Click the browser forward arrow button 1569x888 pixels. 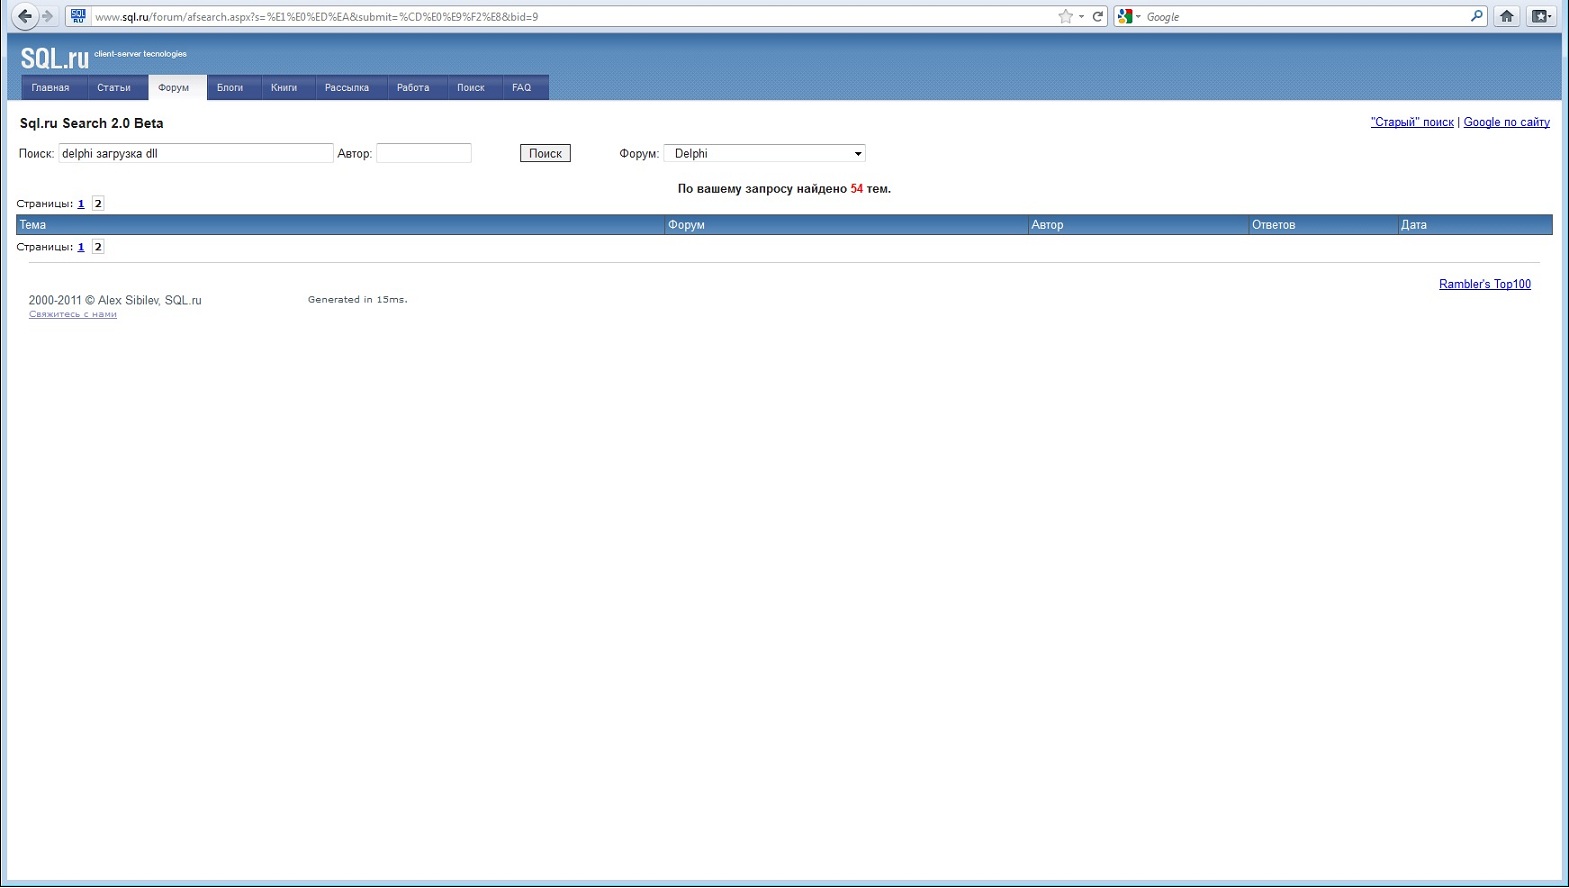(x=47, y=16)
